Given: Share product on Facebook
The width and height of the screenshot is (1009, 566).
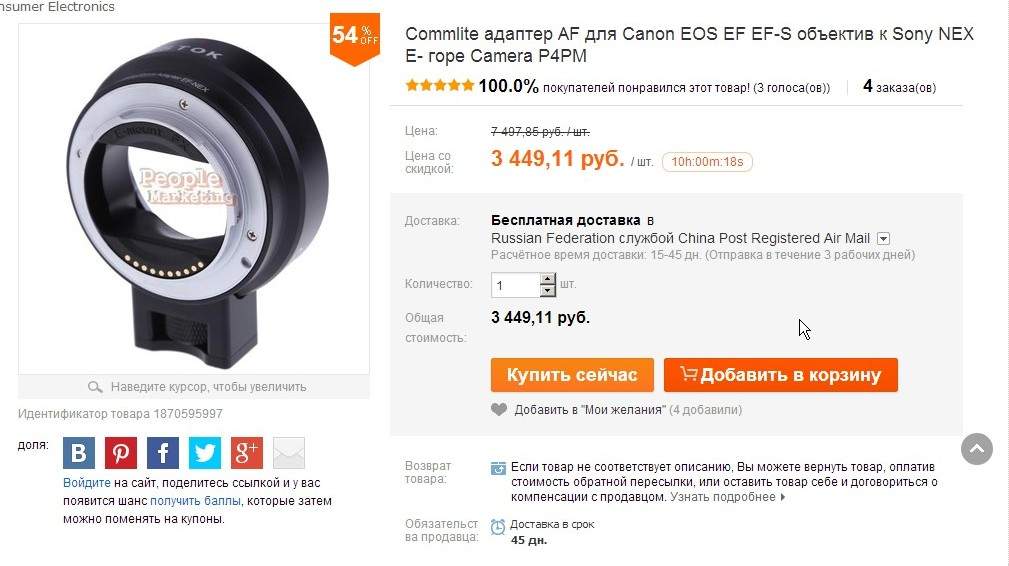Looking at the screenshot, I should click(x=163, y=453).
